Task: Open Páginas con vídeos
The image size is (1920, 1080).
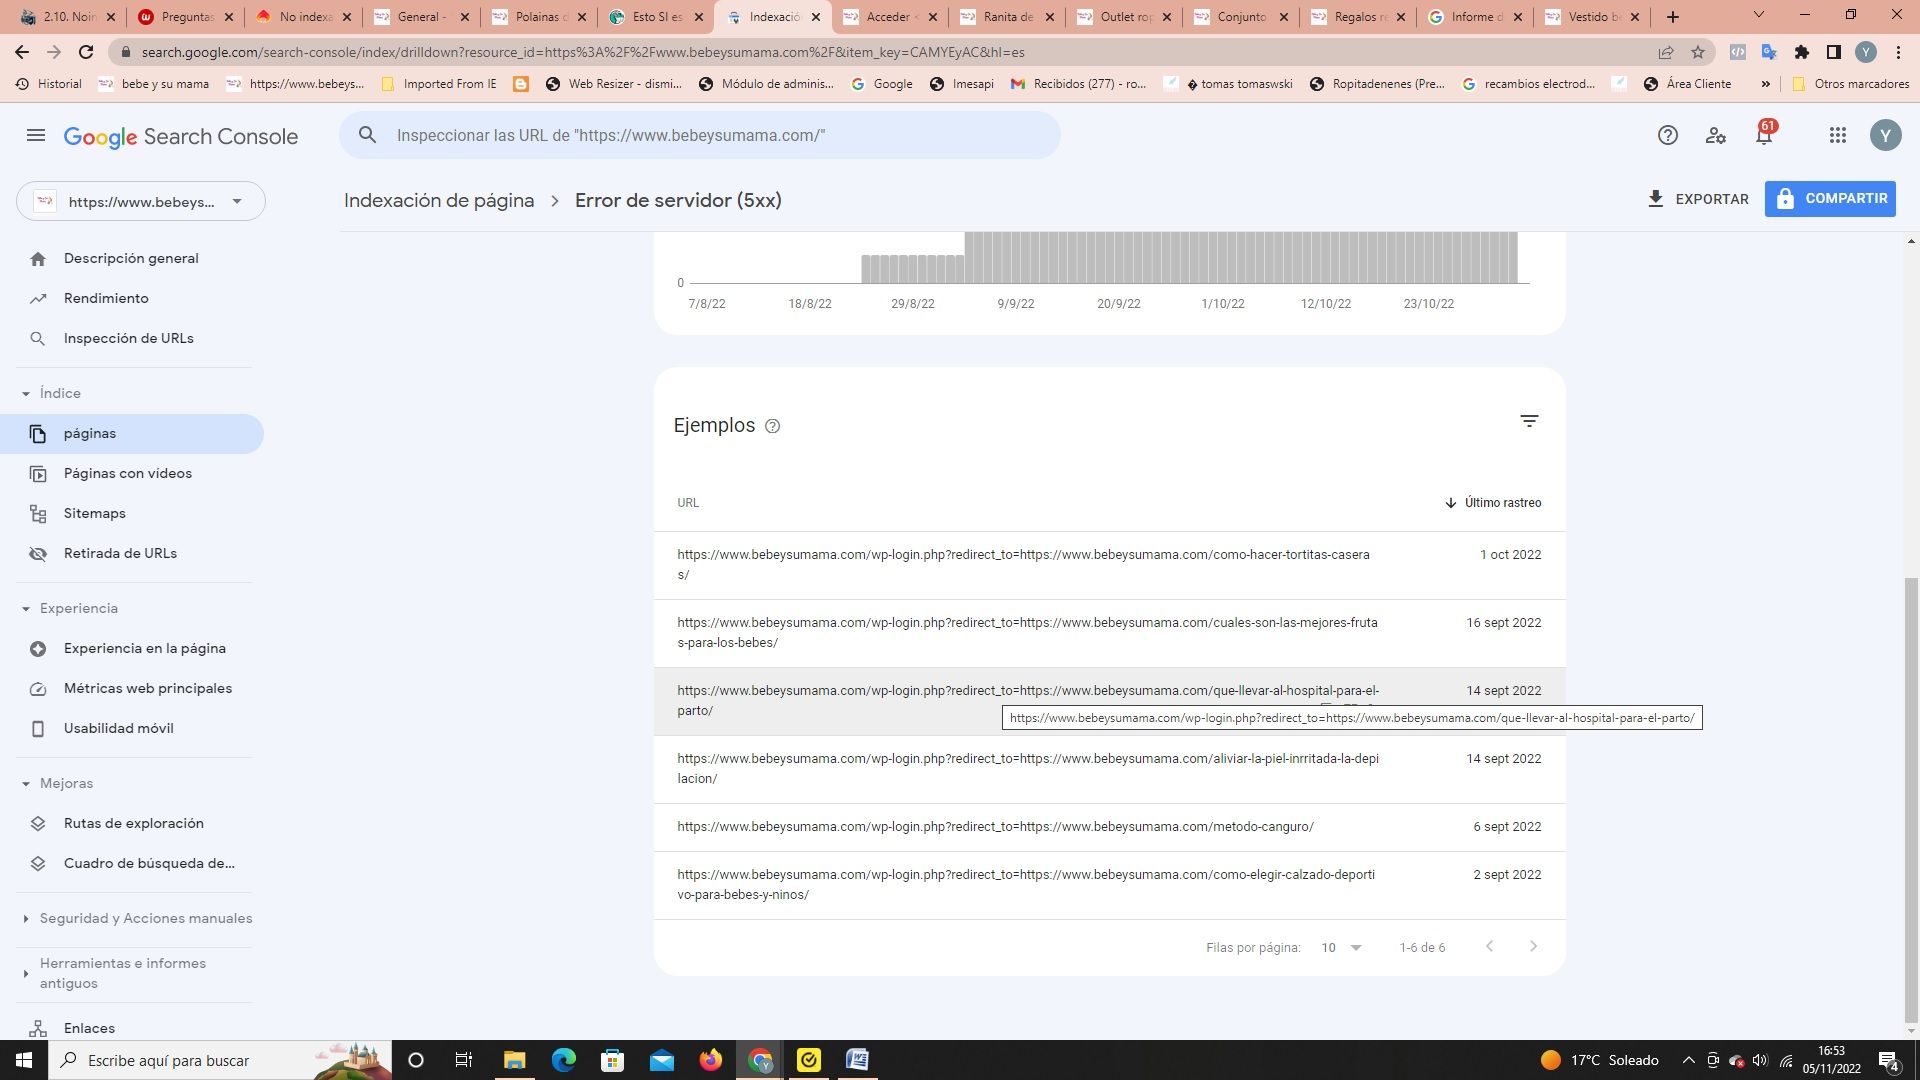Action: click(x=132, y=473)
